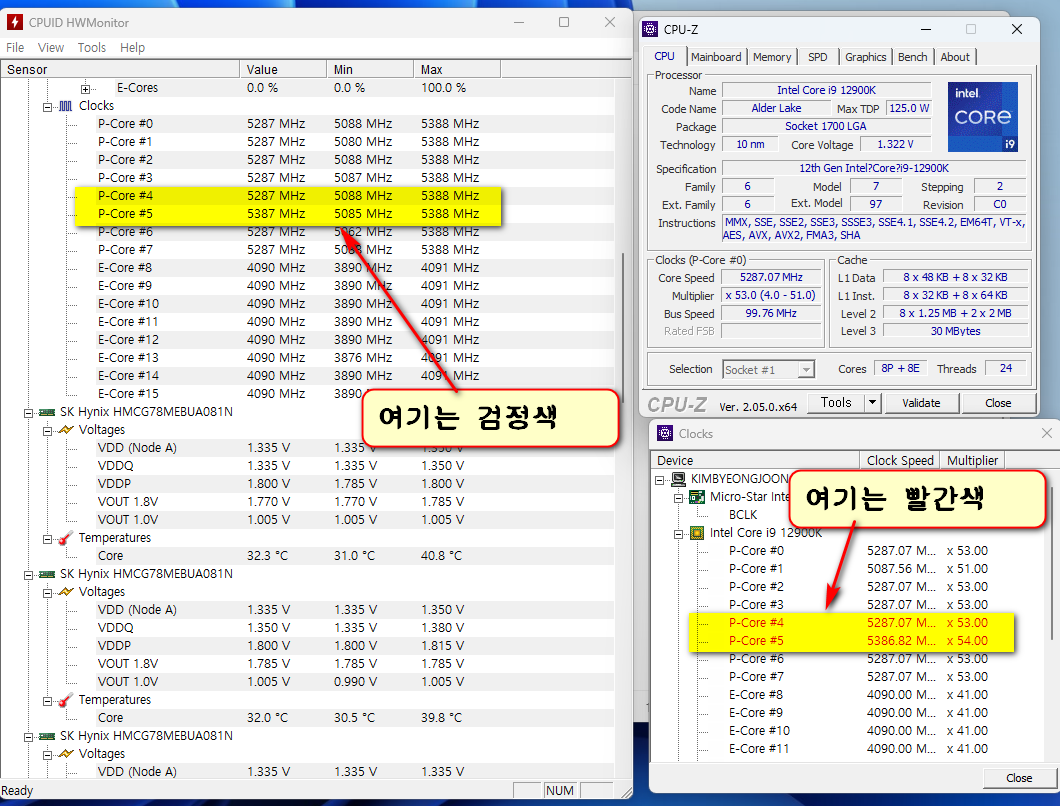Click the Max column header

coord(457,69)
